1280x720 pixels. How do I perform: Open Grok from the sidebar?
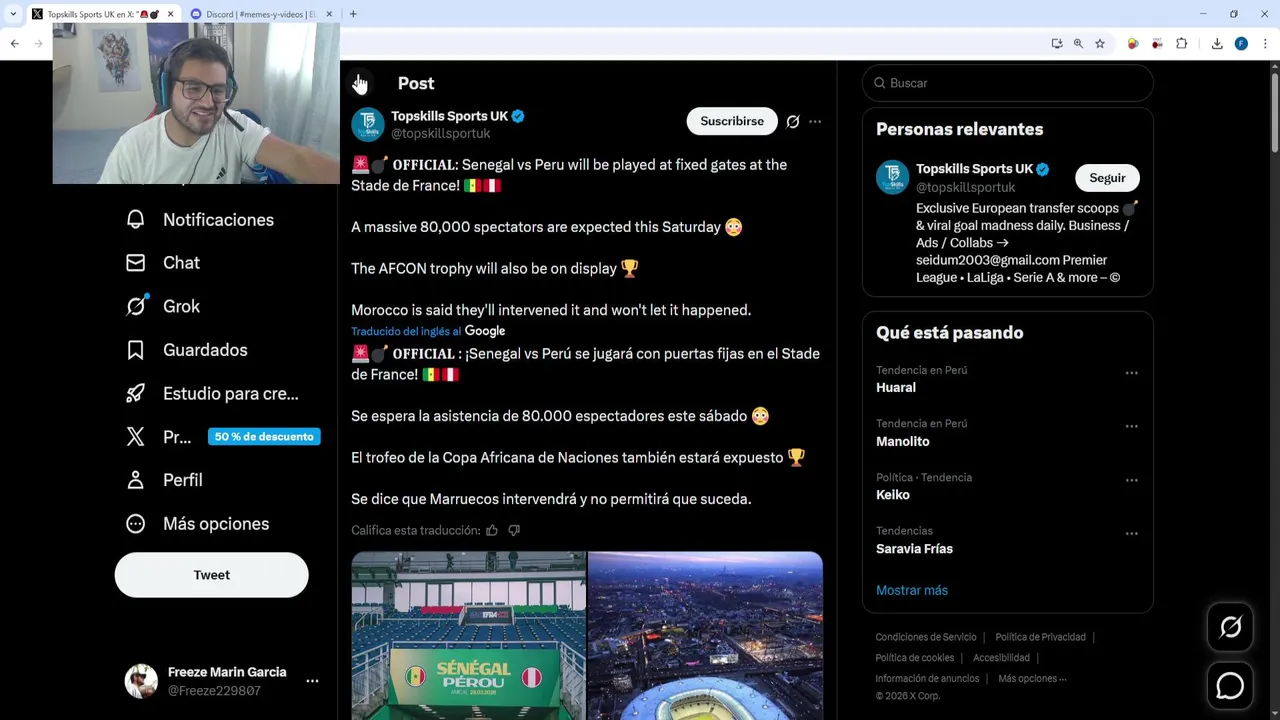pyautogui.click(x=163, y=306)
